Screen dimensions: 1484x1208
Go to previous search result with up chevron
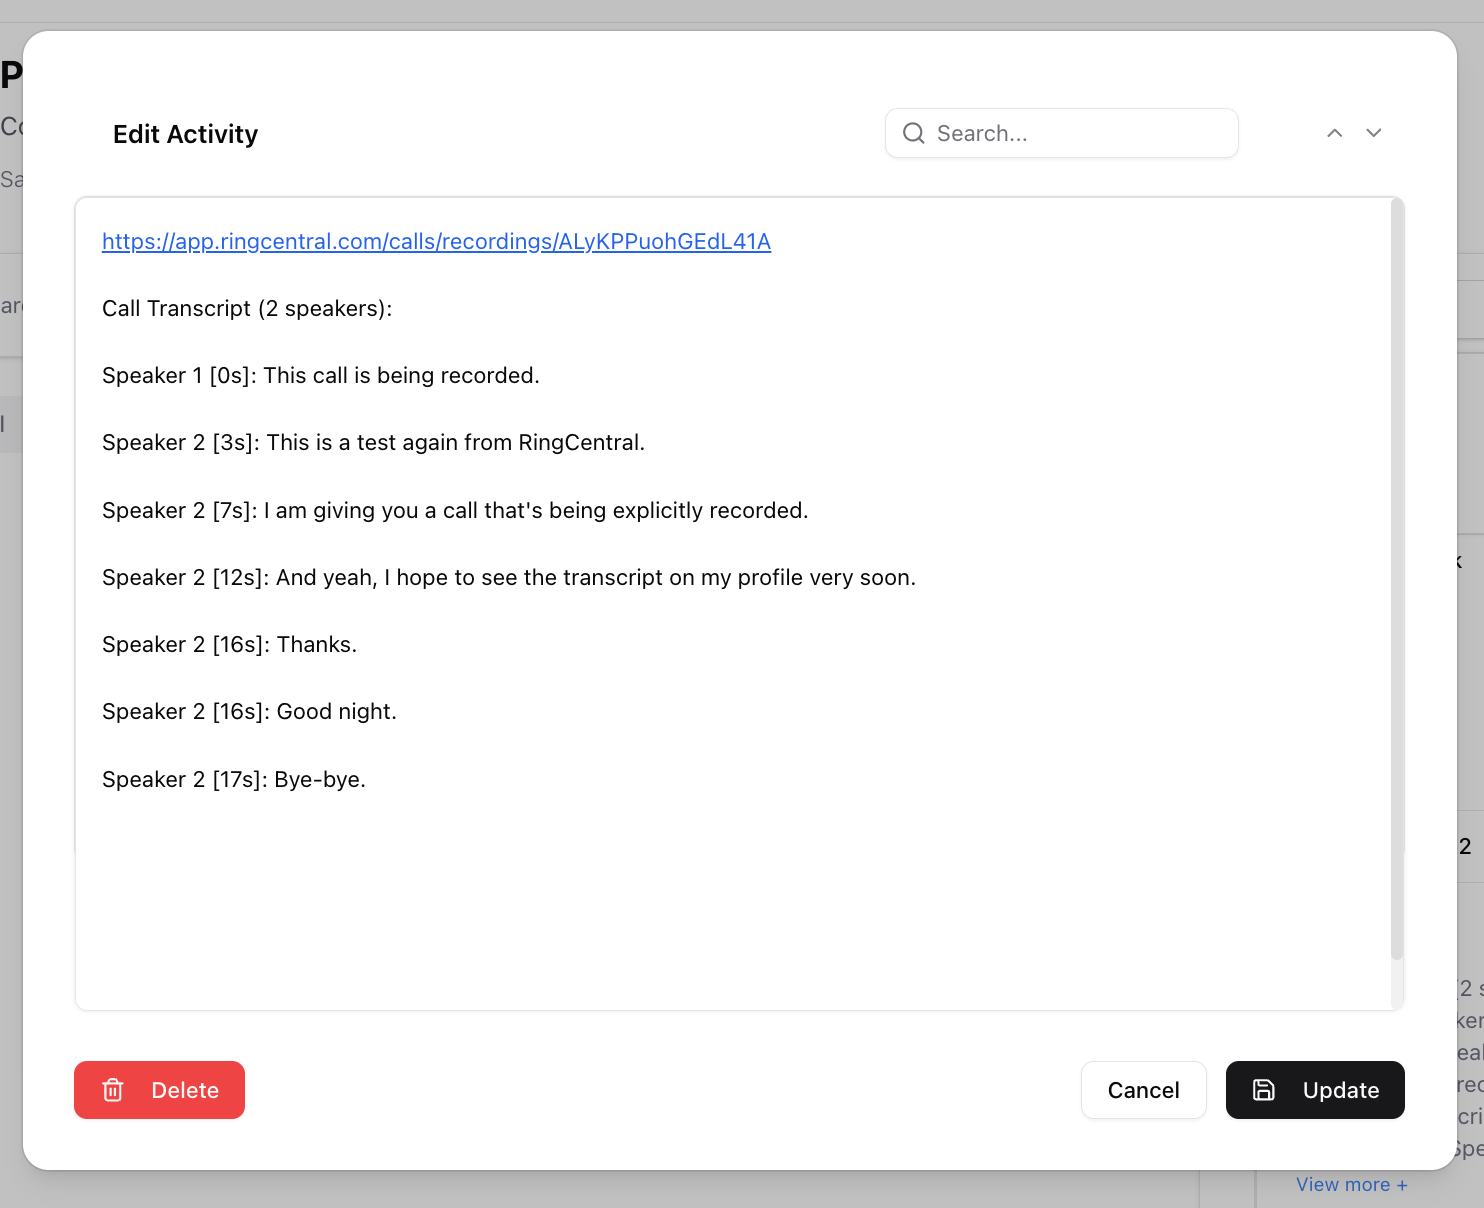pos(1334,133)
